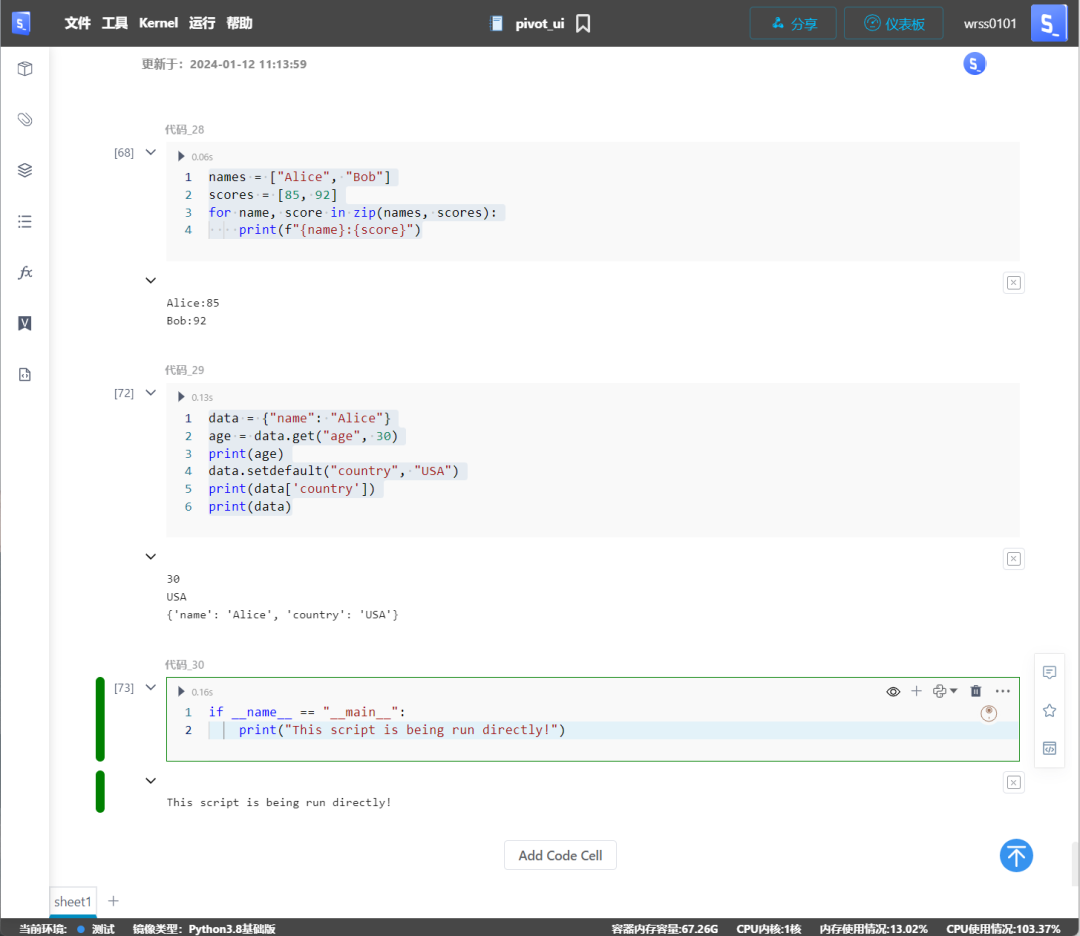Screen dimensions: 1080x936
Task: Open the 文件 menu
Action: 77,23
